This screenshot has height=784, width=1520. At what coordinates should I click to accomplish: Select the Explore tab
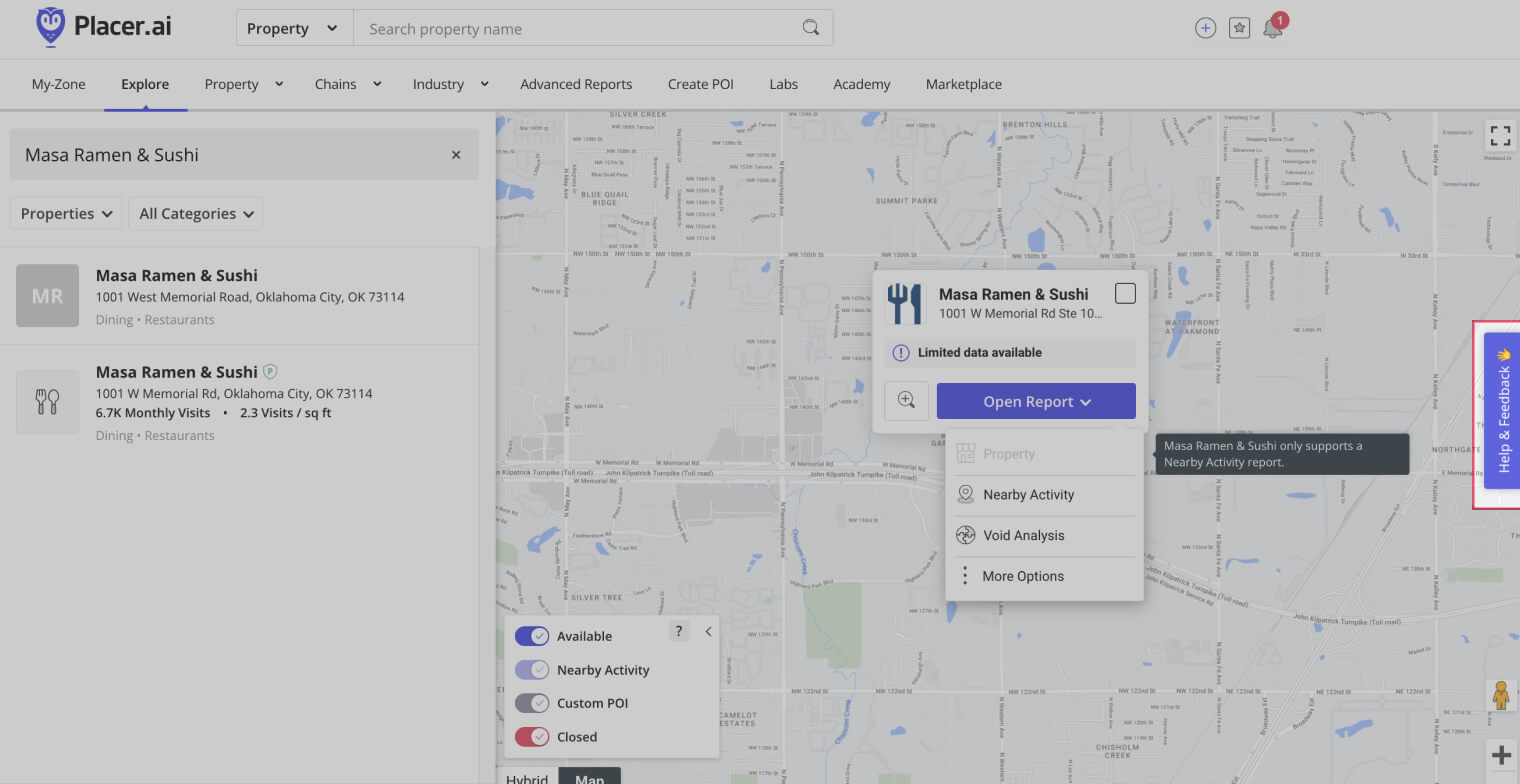coord(145,84)
